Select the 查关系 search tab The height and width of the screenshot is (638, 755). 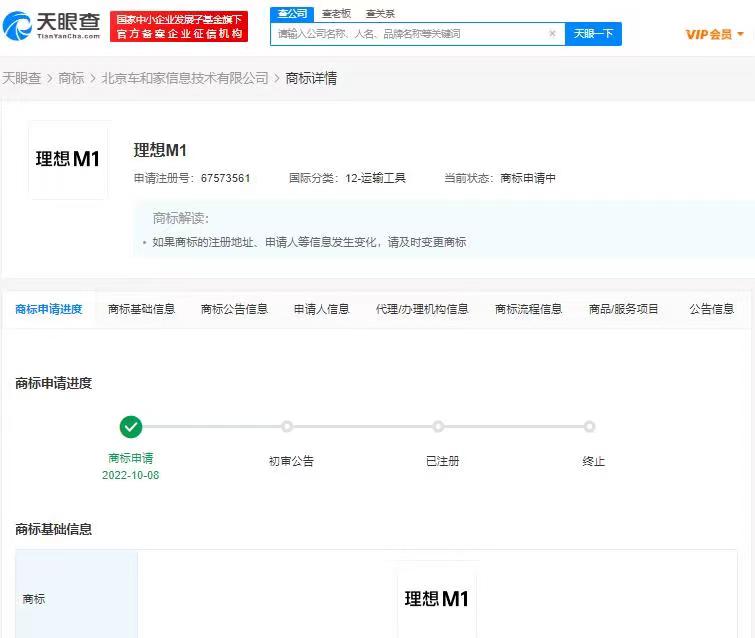tap(380, 14)
